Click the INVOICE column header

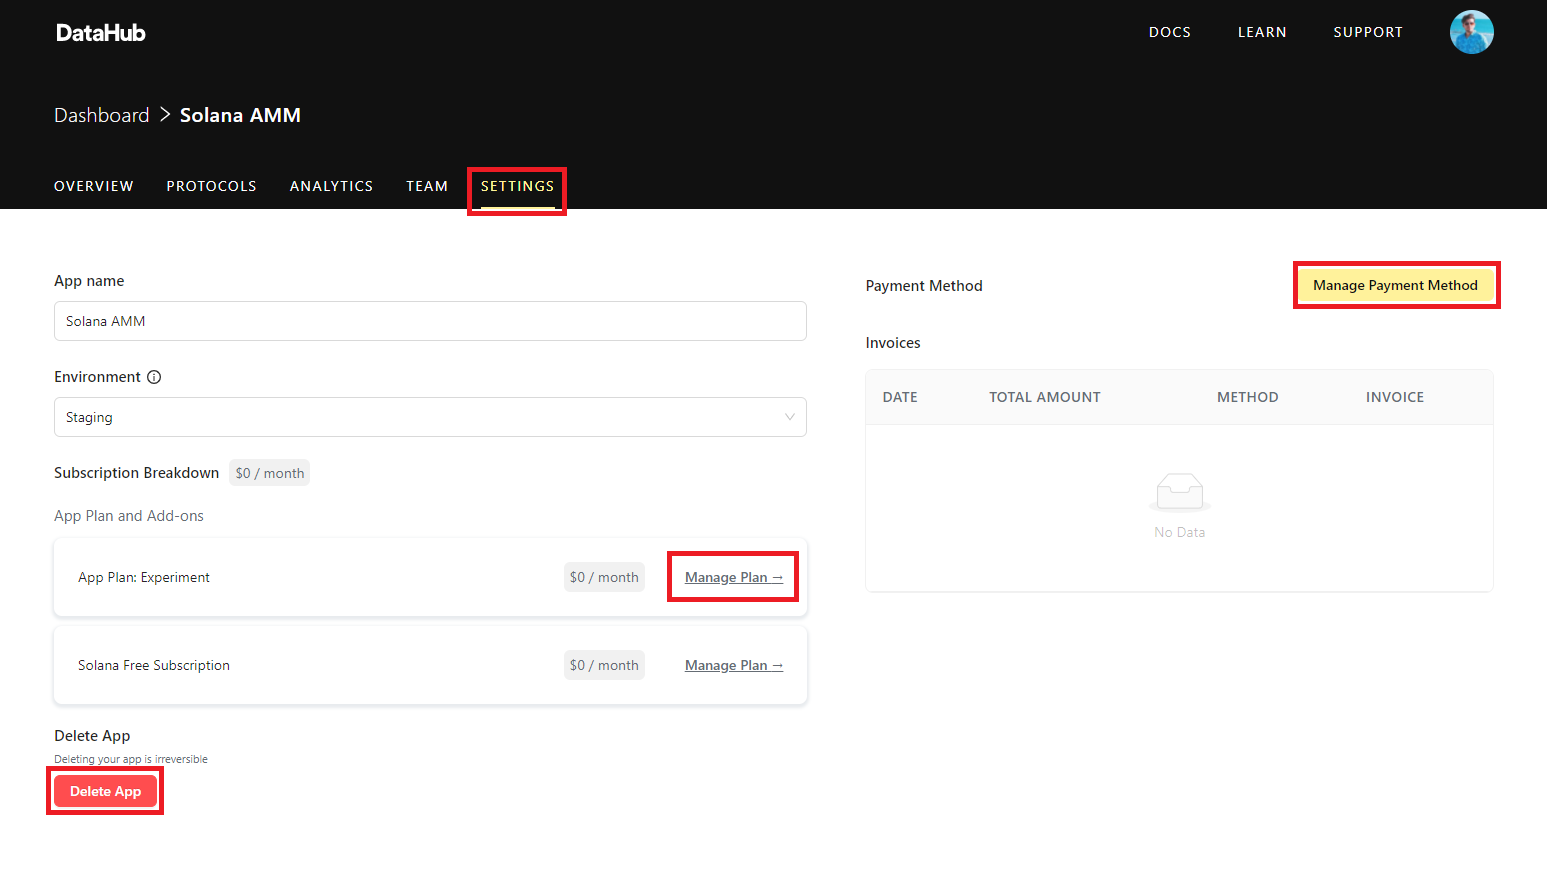(x=1395, y=397)
